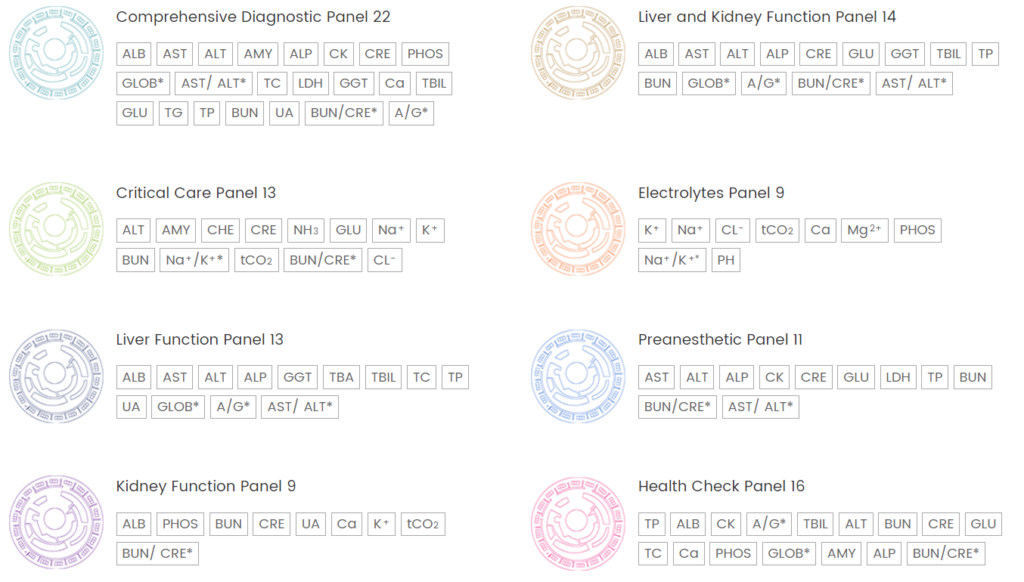Select the green Critical Care Panel disc icon
The width and height of the screenshot is (1024, 582).
point(56,229)
